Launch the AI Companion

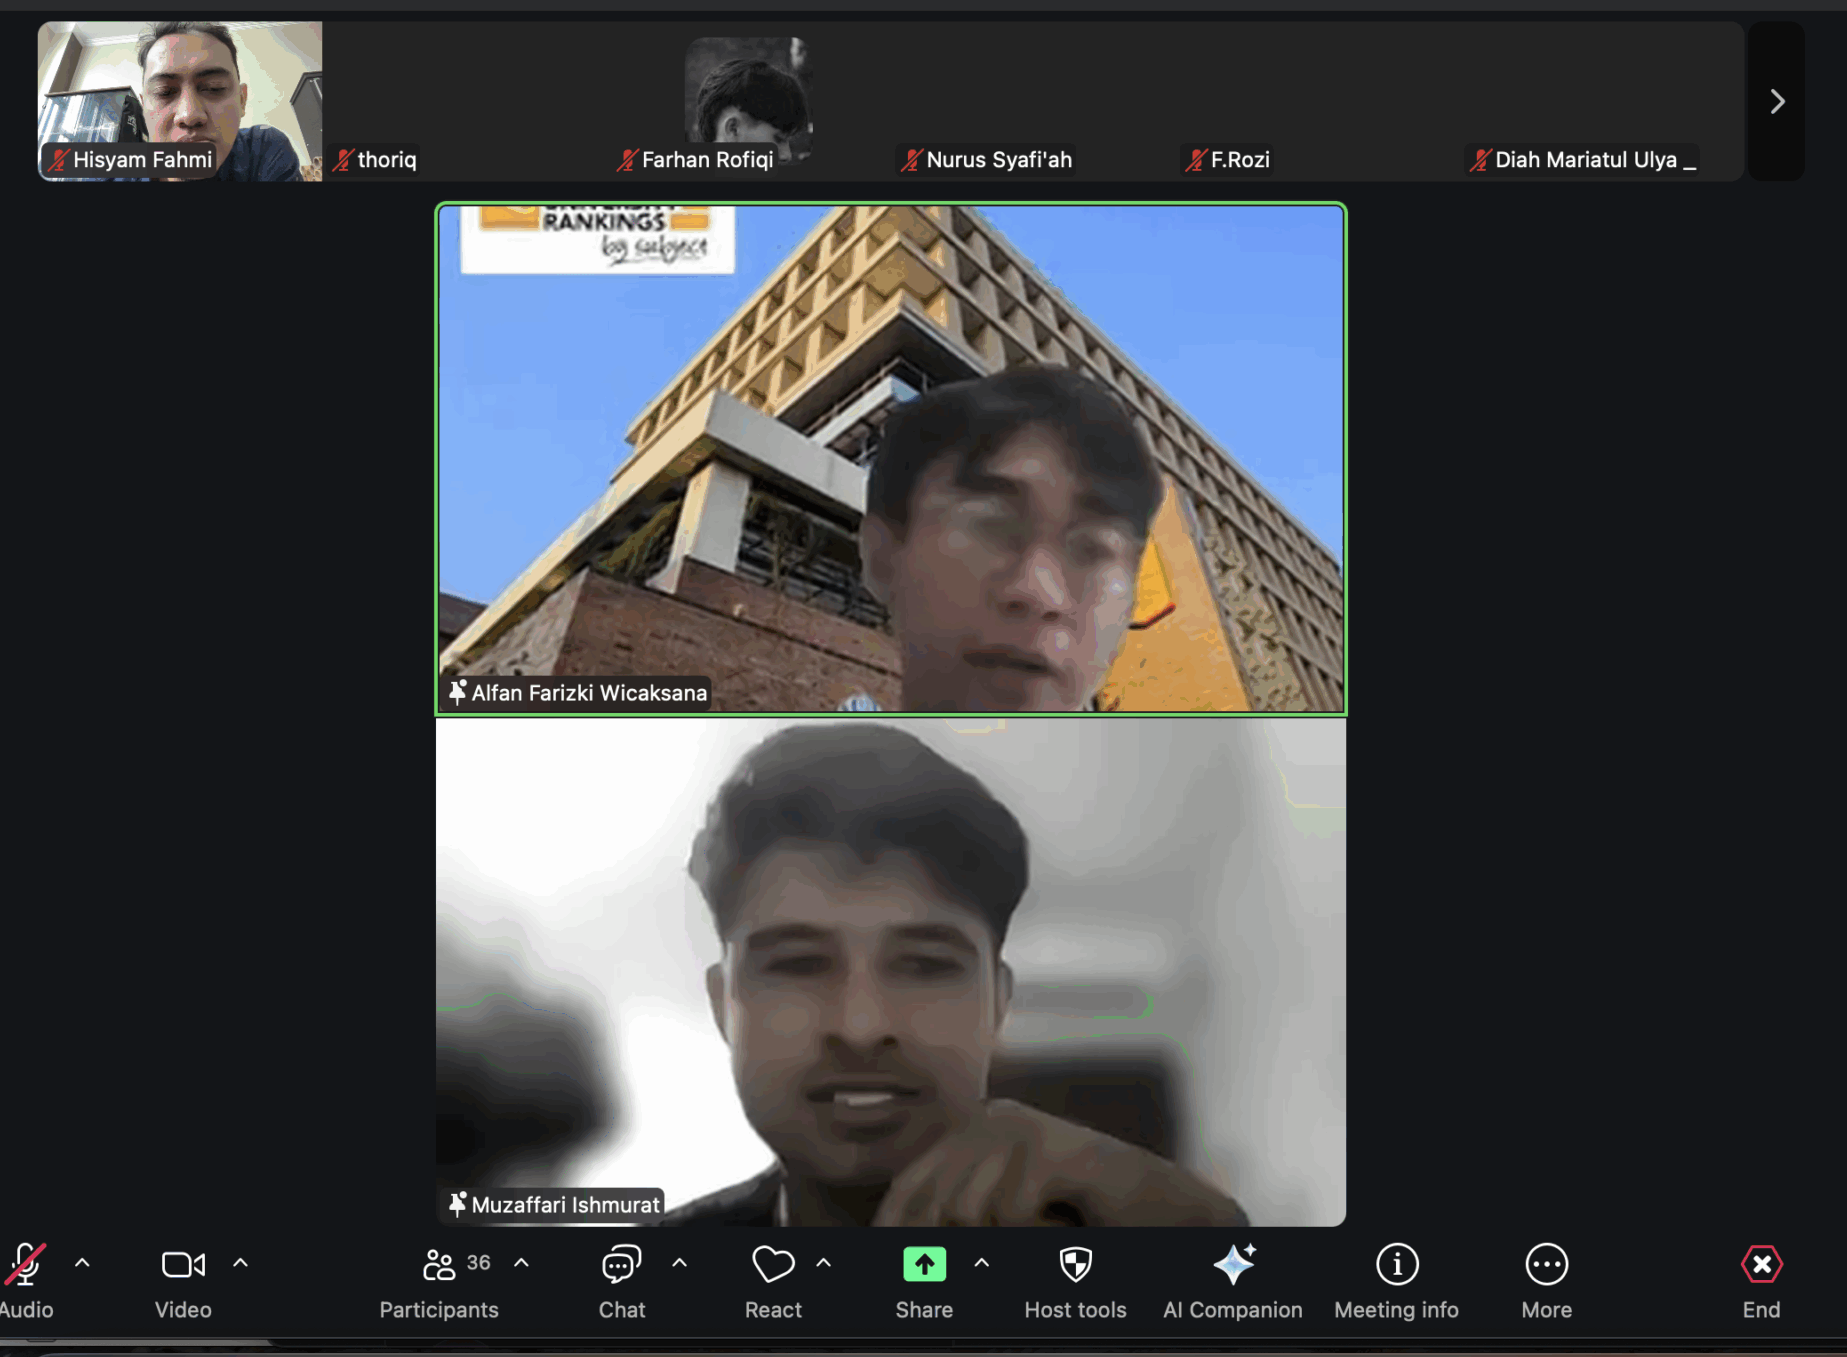click(x=1233, y=1266)
